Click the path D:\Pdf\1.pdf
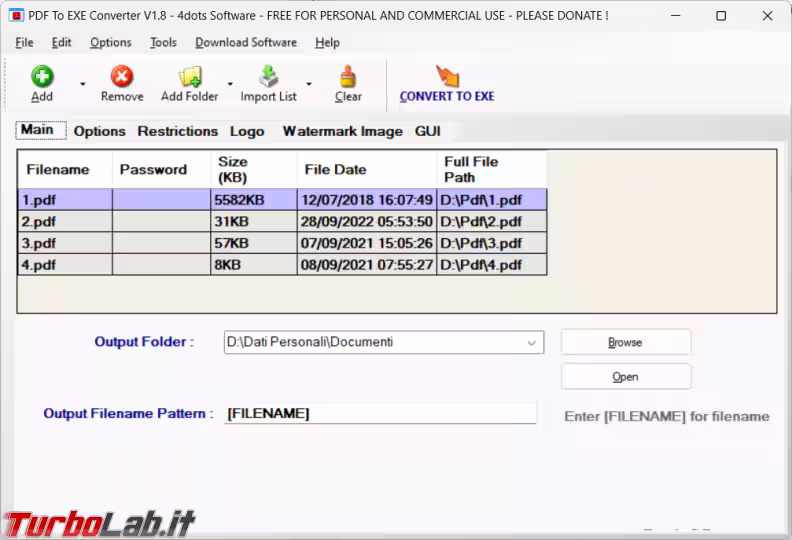 [x=491, y=200]
